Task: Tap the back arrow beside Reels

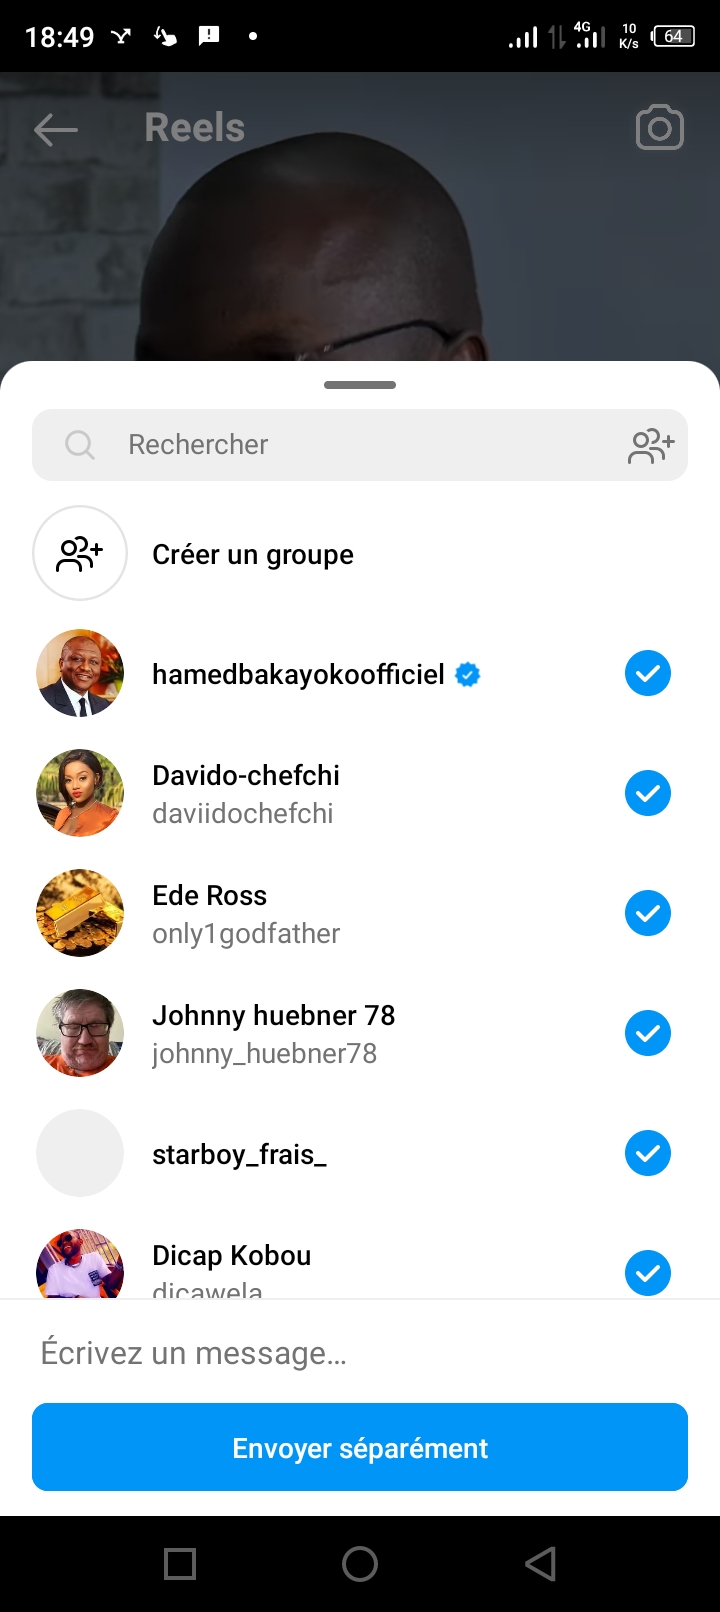Action: coord(56,129)
